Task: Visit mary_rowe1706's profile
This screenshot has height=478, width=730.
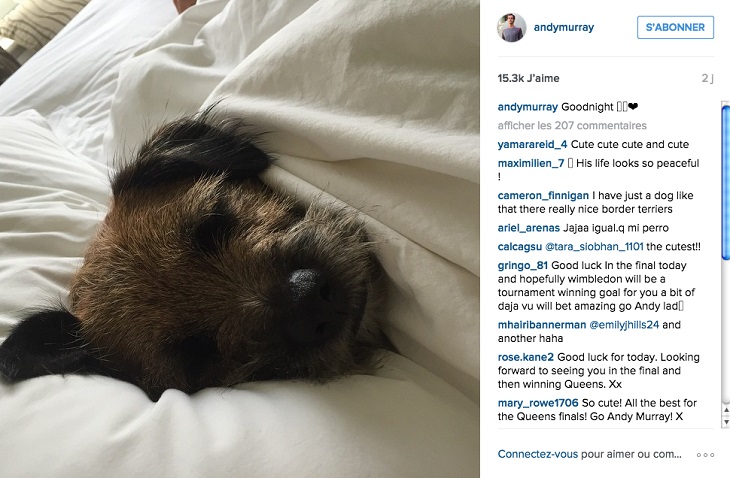Action: point(538,403)
